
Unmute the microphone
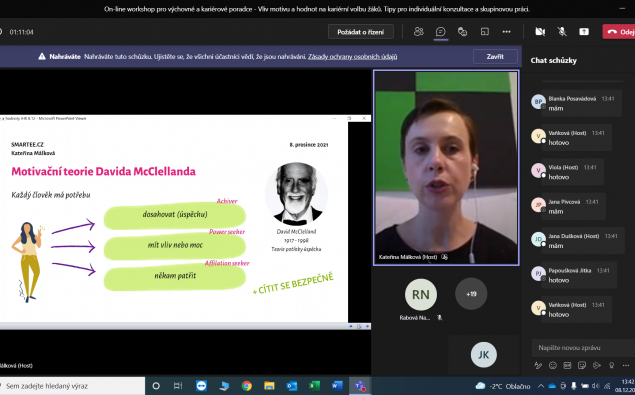tap(562, 32)
